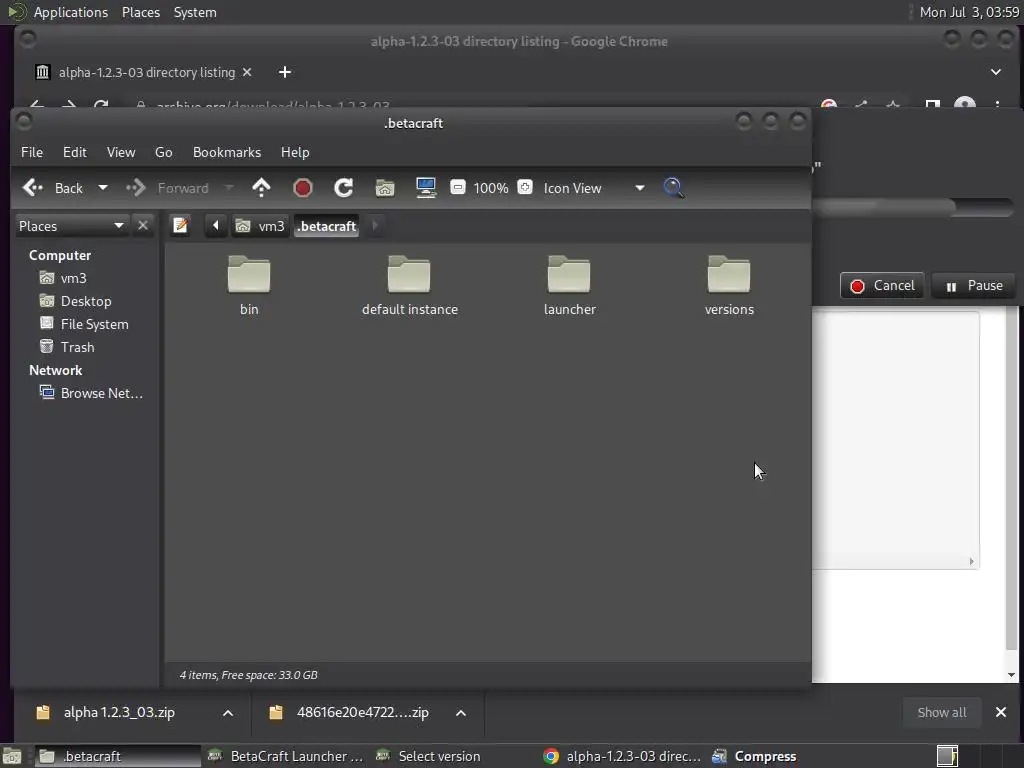Click the scroll down arrow in Chrome
This screenshot has height=768, width=1024.
(1011, 675)
